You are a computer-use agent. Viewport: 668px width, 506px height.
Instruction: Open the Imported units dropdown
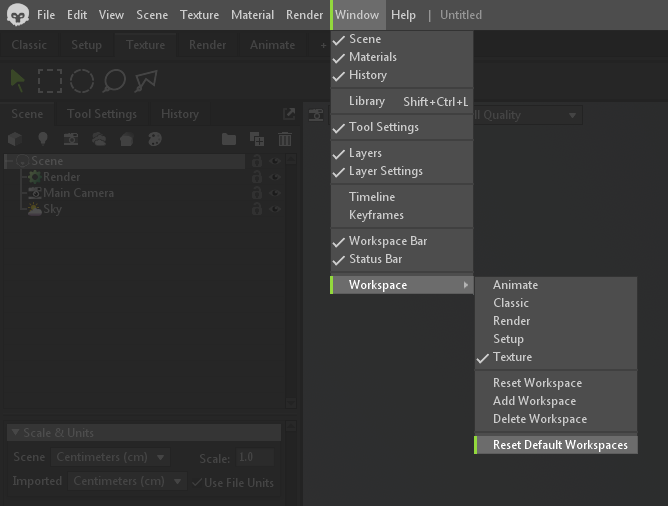pyautogui.click(x=128, y=481)
